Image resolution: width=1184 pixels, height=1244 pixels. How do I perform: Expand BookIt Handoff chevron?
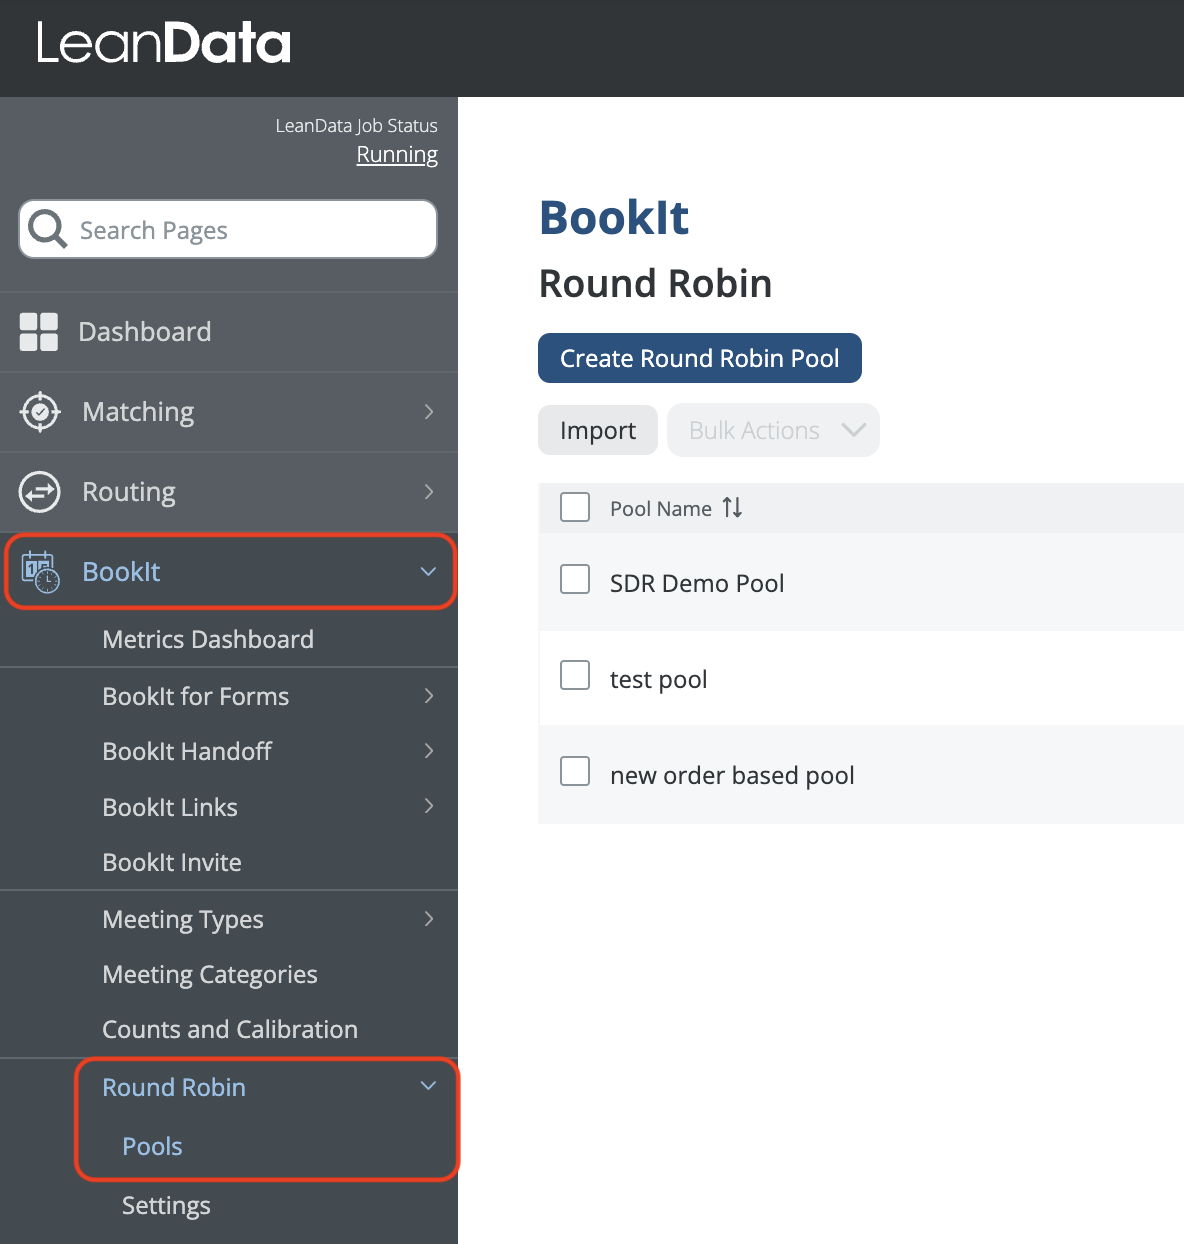click(429, 751)
